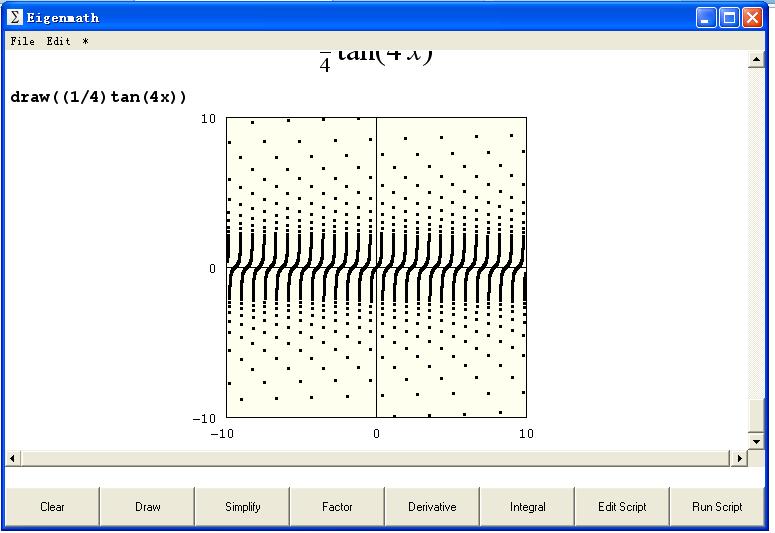The height and width of the screenshot is (533, 775).
Task: Click the horizontal scrollbar right arrow
Action: [x=739, y=458]
